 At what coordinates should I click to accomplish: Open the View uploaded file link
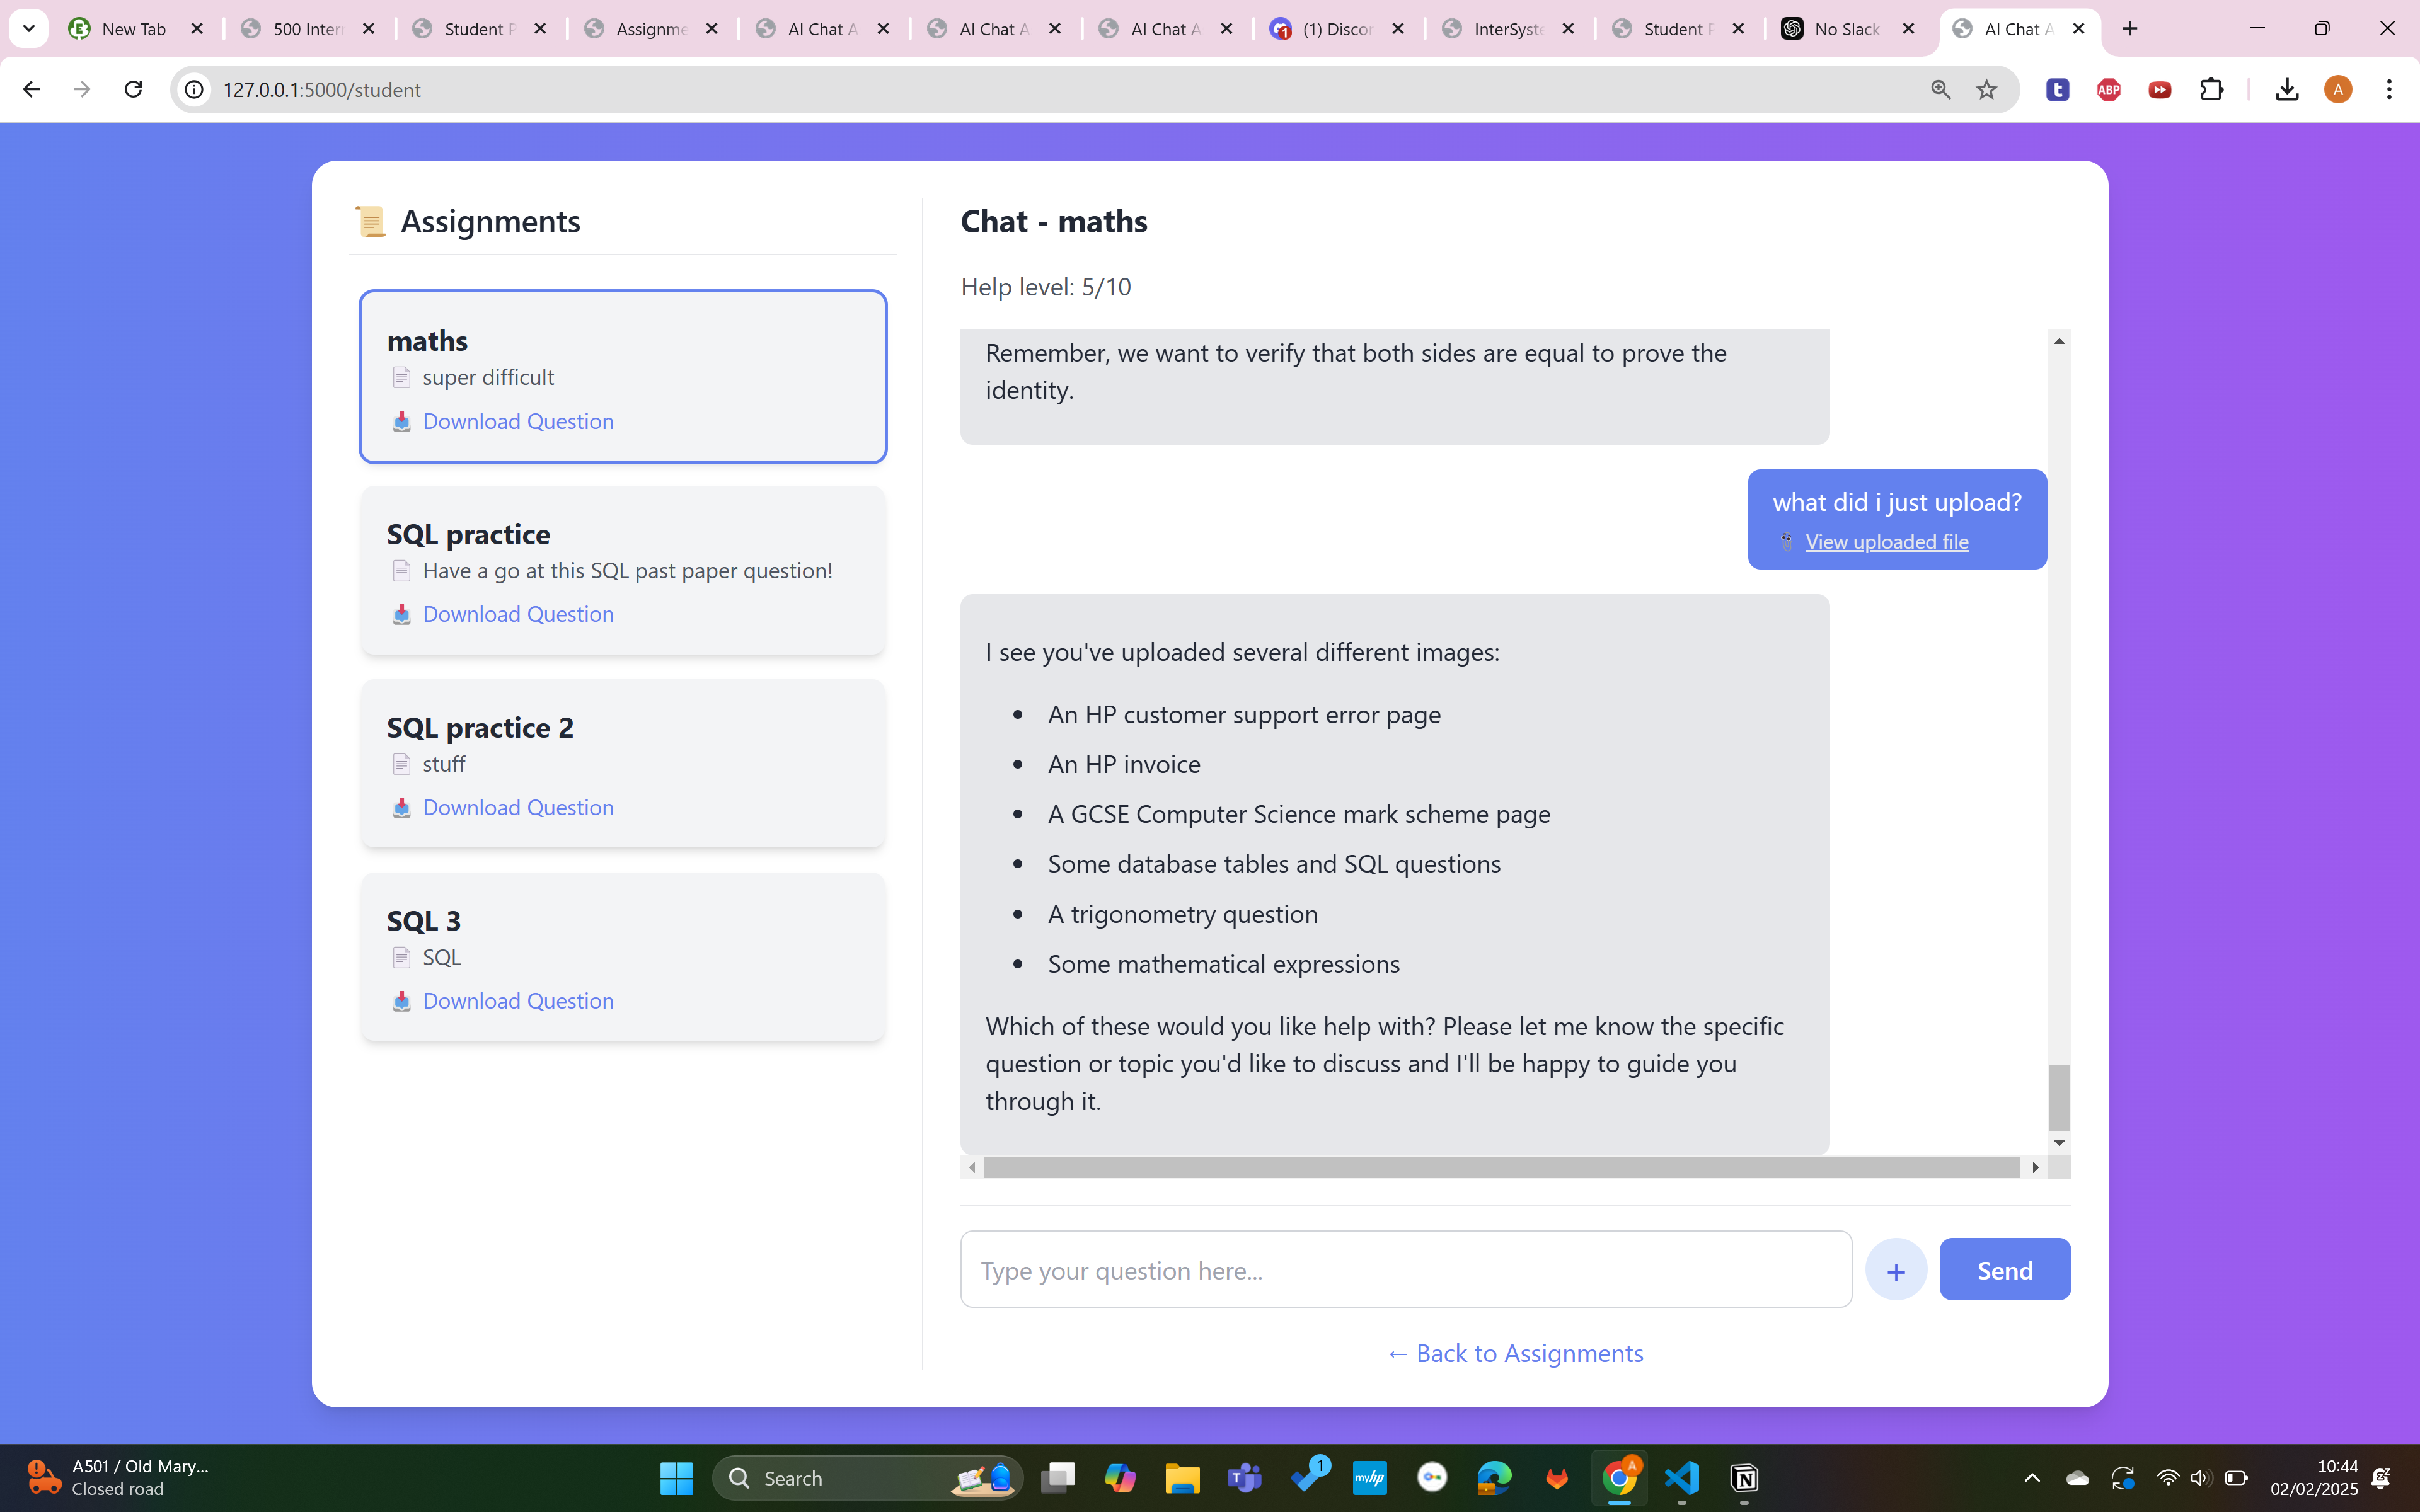tap(1886, 542)
